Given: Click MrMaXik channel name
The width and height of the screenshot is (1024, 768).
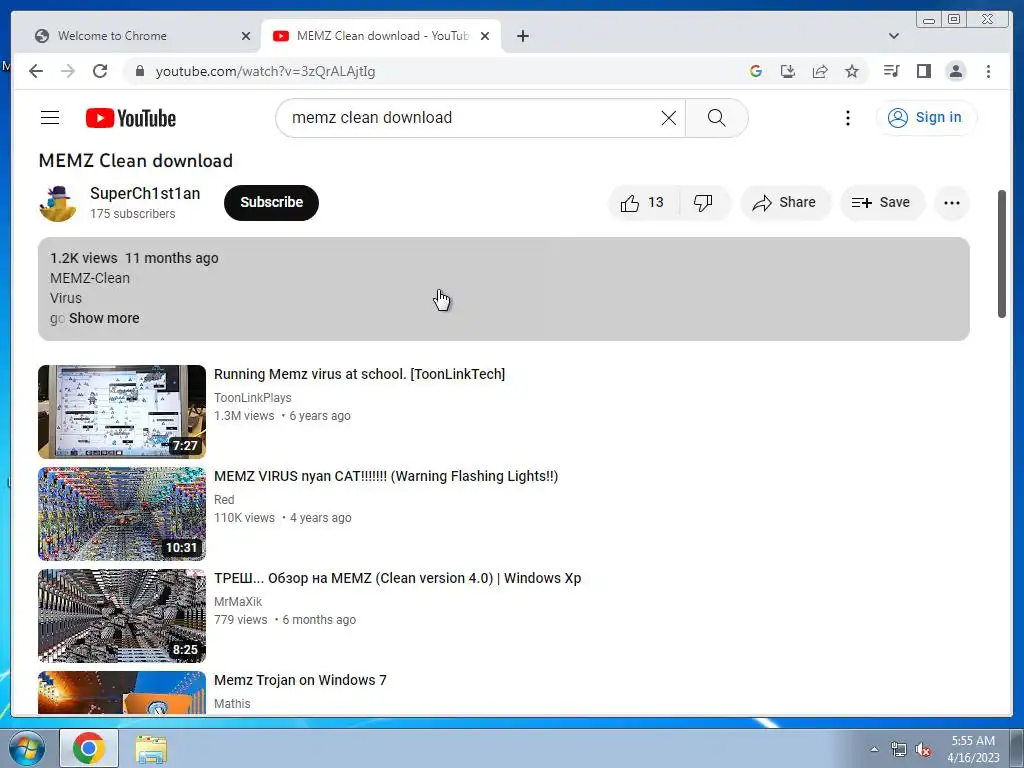Looking at the screenshot, I should click(238, 601).
